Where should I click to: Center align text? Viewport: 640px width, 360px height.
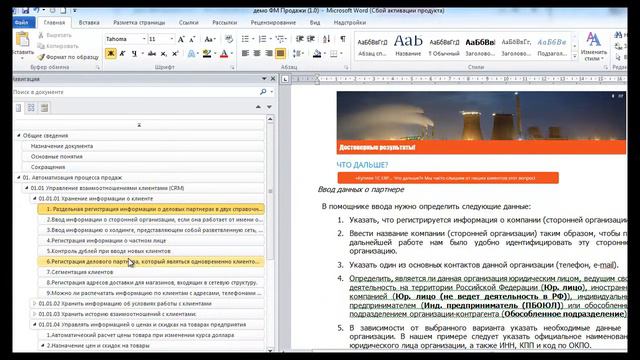click(x=257, y=53)
